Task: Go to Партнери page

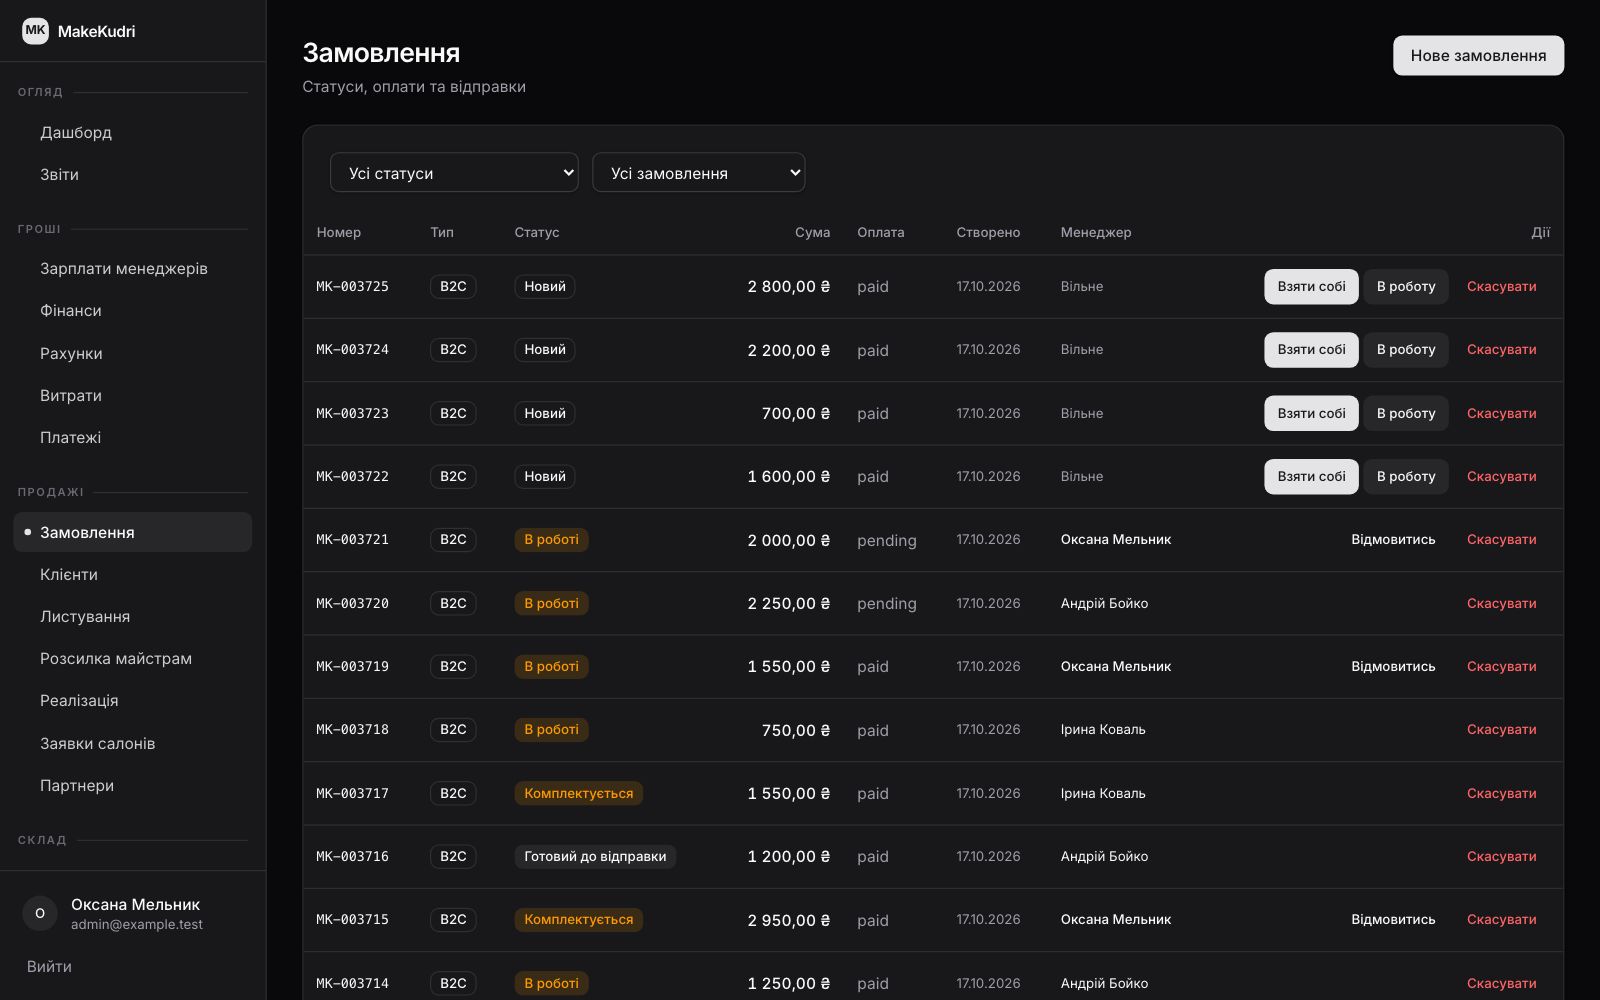Action: [132, 786]
